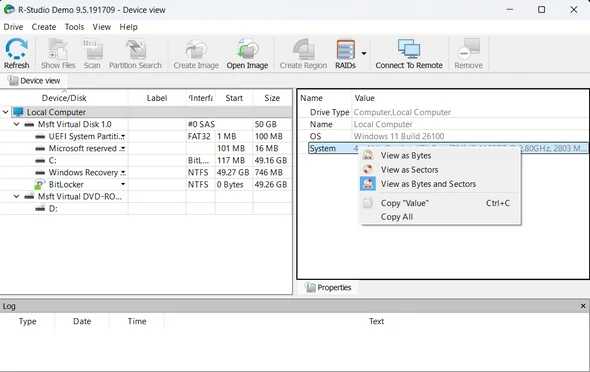Open the Drive menu

tap(13, 27)
